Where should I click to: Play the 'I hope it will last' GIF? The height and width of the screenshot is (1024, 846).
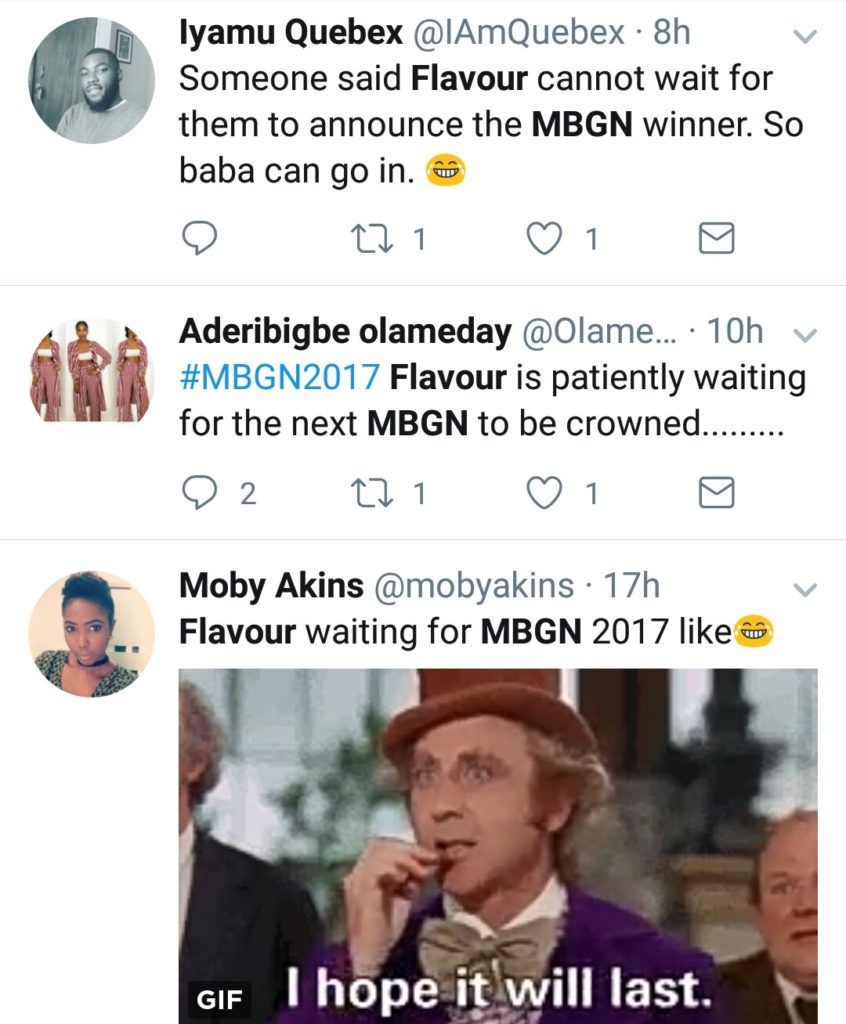(x=498, y=846)
